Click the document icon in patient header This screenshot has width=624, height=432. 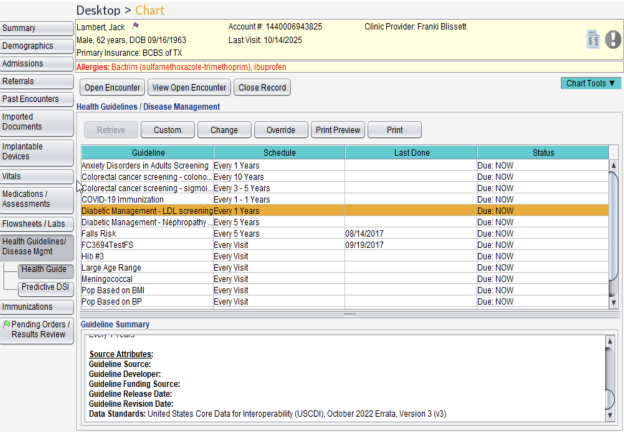(x=592, y=38)
